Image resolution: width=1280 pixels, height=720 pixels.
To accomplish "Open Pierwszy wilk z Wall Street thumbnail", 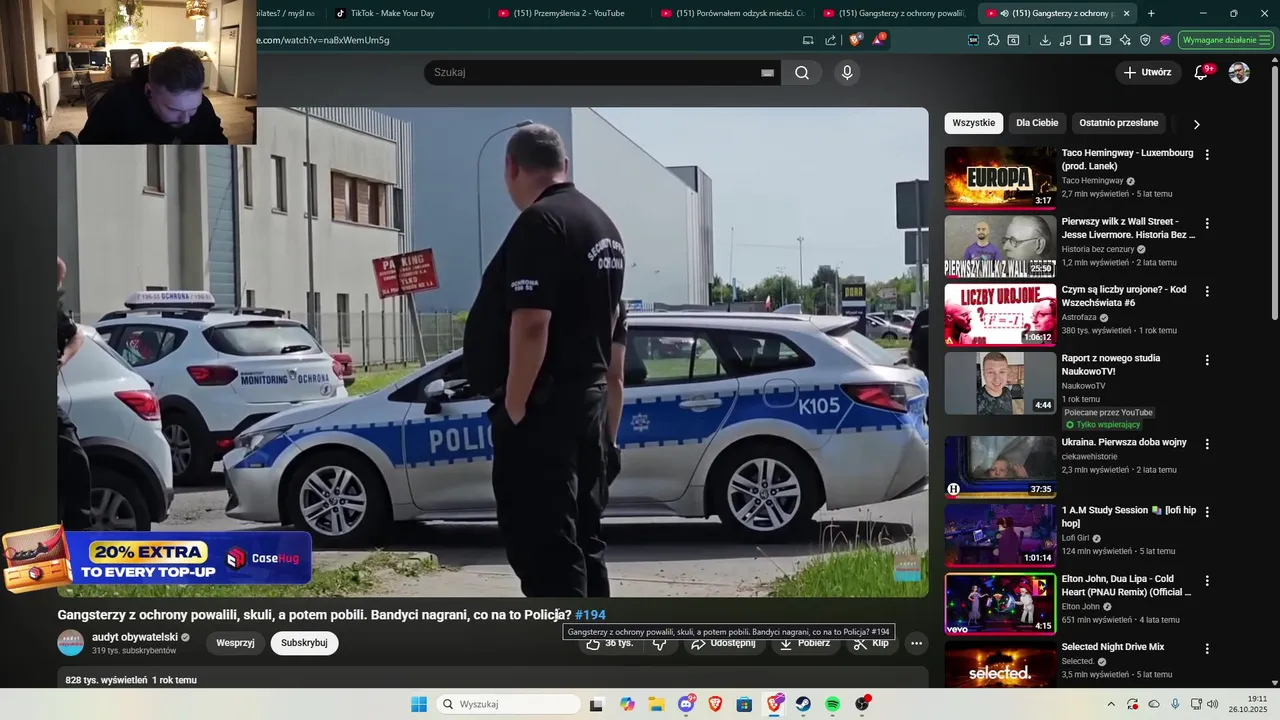I will click(1000, 246).
